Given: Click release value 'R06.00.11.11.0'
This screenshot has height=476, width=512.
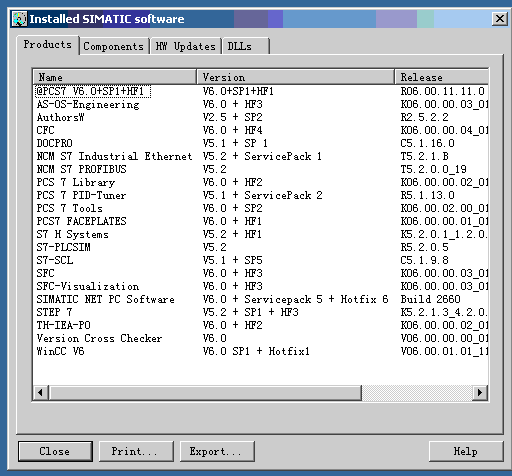Looking at the screenshot, I should [442, 91].
